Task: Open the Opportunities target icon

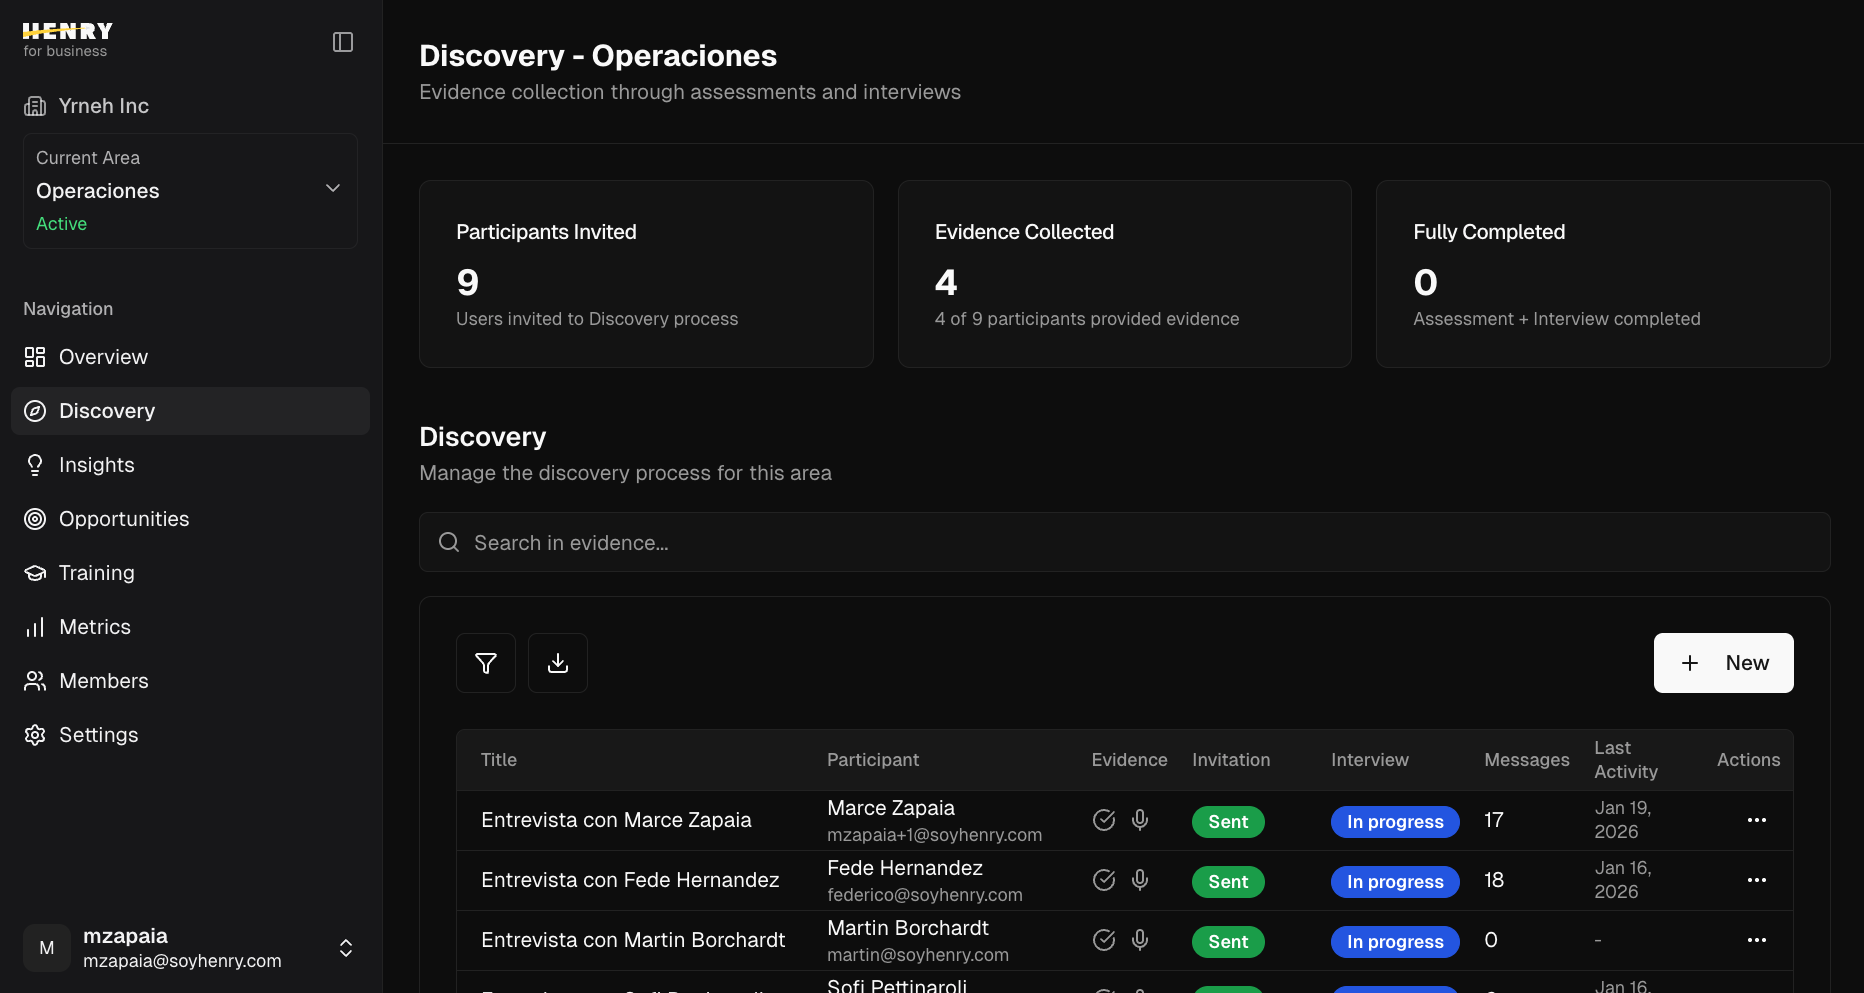Action: pyautogui.click(x=35, y=518)
